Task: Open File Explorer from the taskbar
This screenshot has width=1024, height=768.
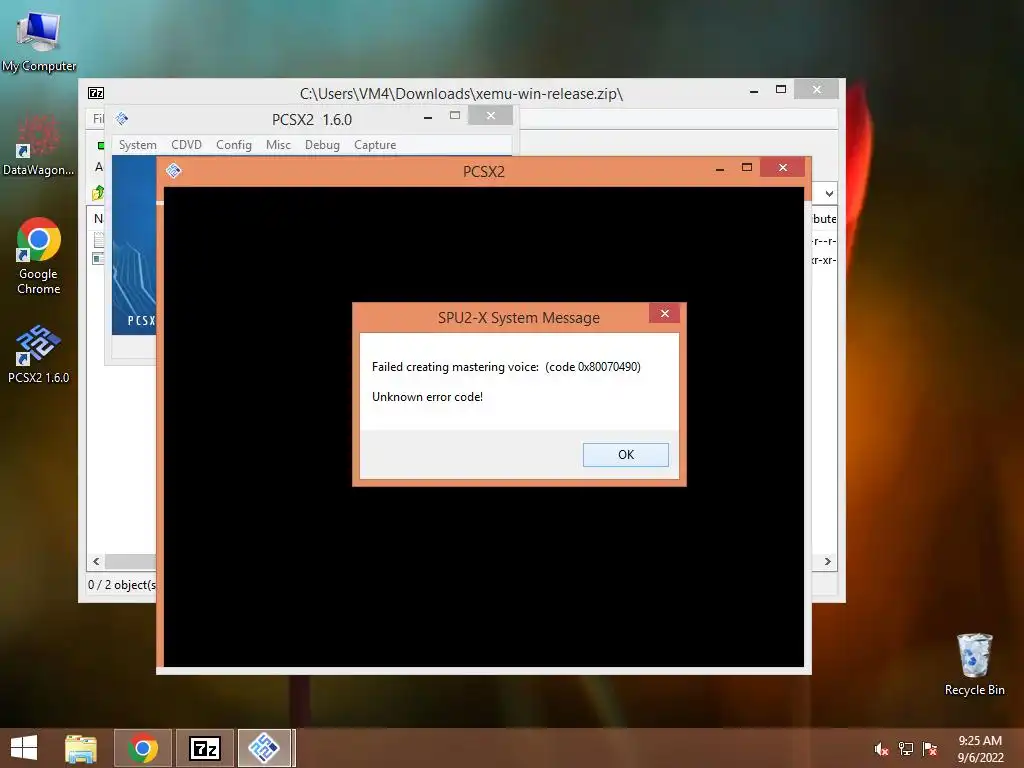Action: [x=81, y=748]
